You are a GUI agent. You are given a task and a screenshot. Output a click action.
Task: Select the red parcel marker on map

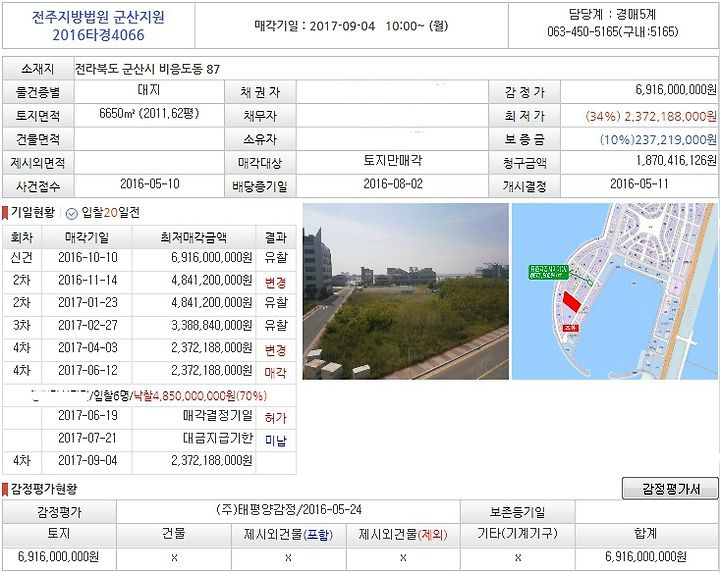572,301
